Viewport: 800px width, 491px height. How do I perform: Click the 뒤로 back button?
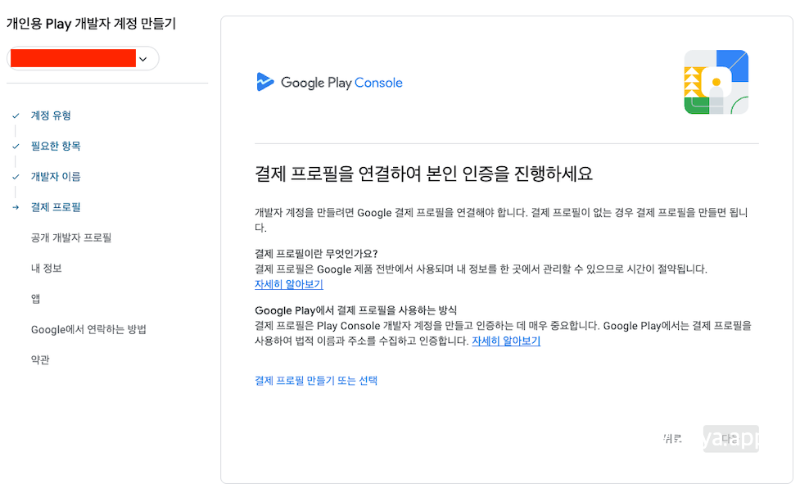pyautogui.click(x=672, y=438)
